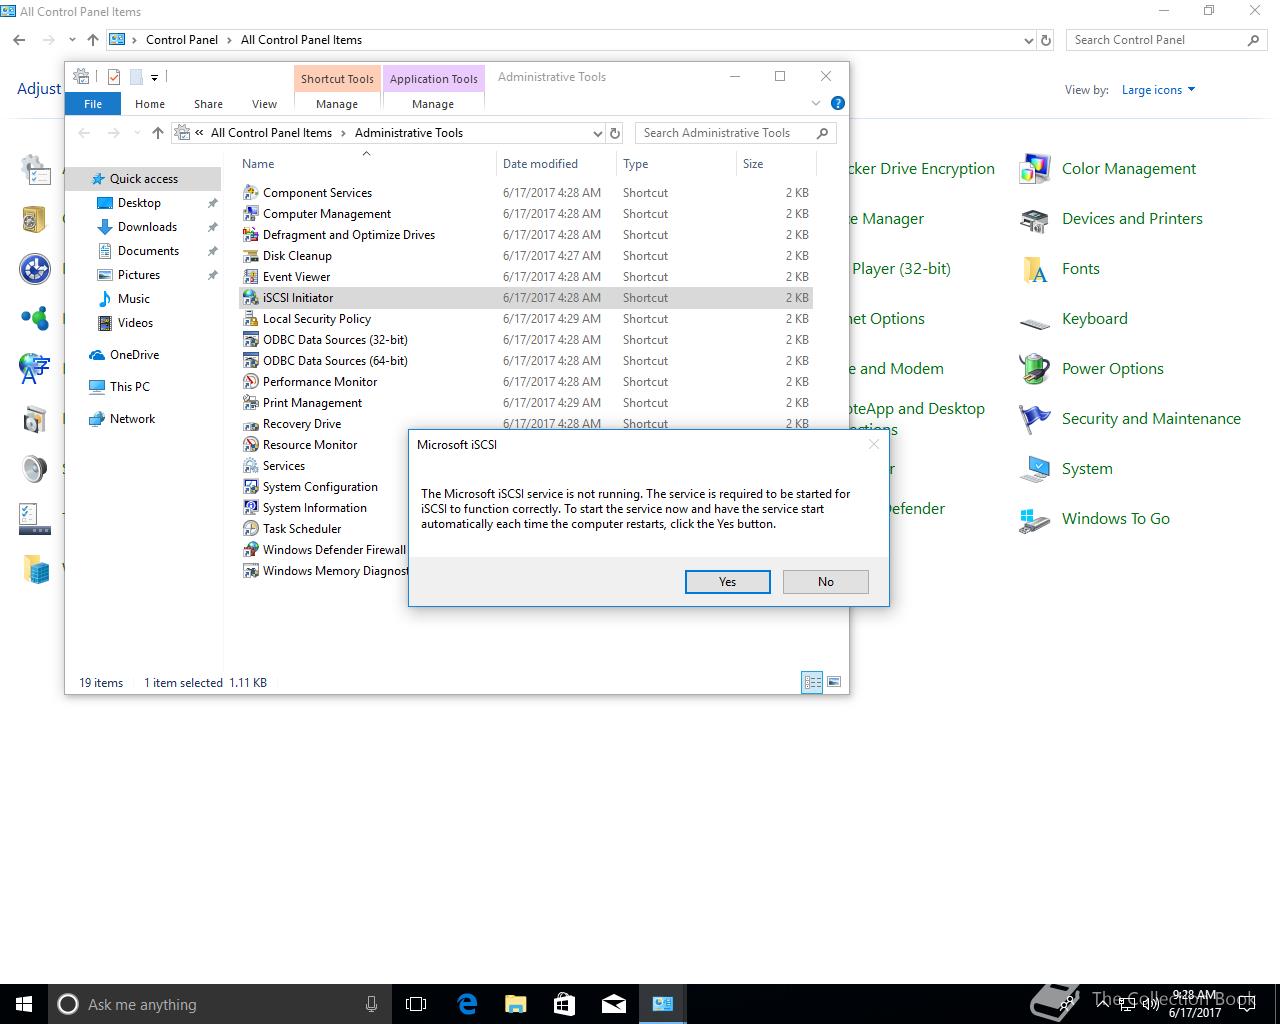The height and width of the screenshot is (1024, 1280).
Task: Select ODBC Data Sources (32-bit) icon
Action: [251, 340]
